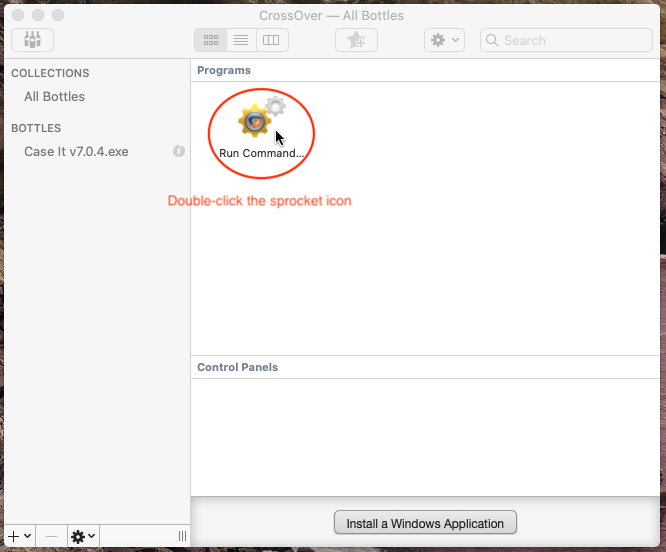Close the CrossOver window
Viewport: 666px width, 552px height.
tap(18, 15)
